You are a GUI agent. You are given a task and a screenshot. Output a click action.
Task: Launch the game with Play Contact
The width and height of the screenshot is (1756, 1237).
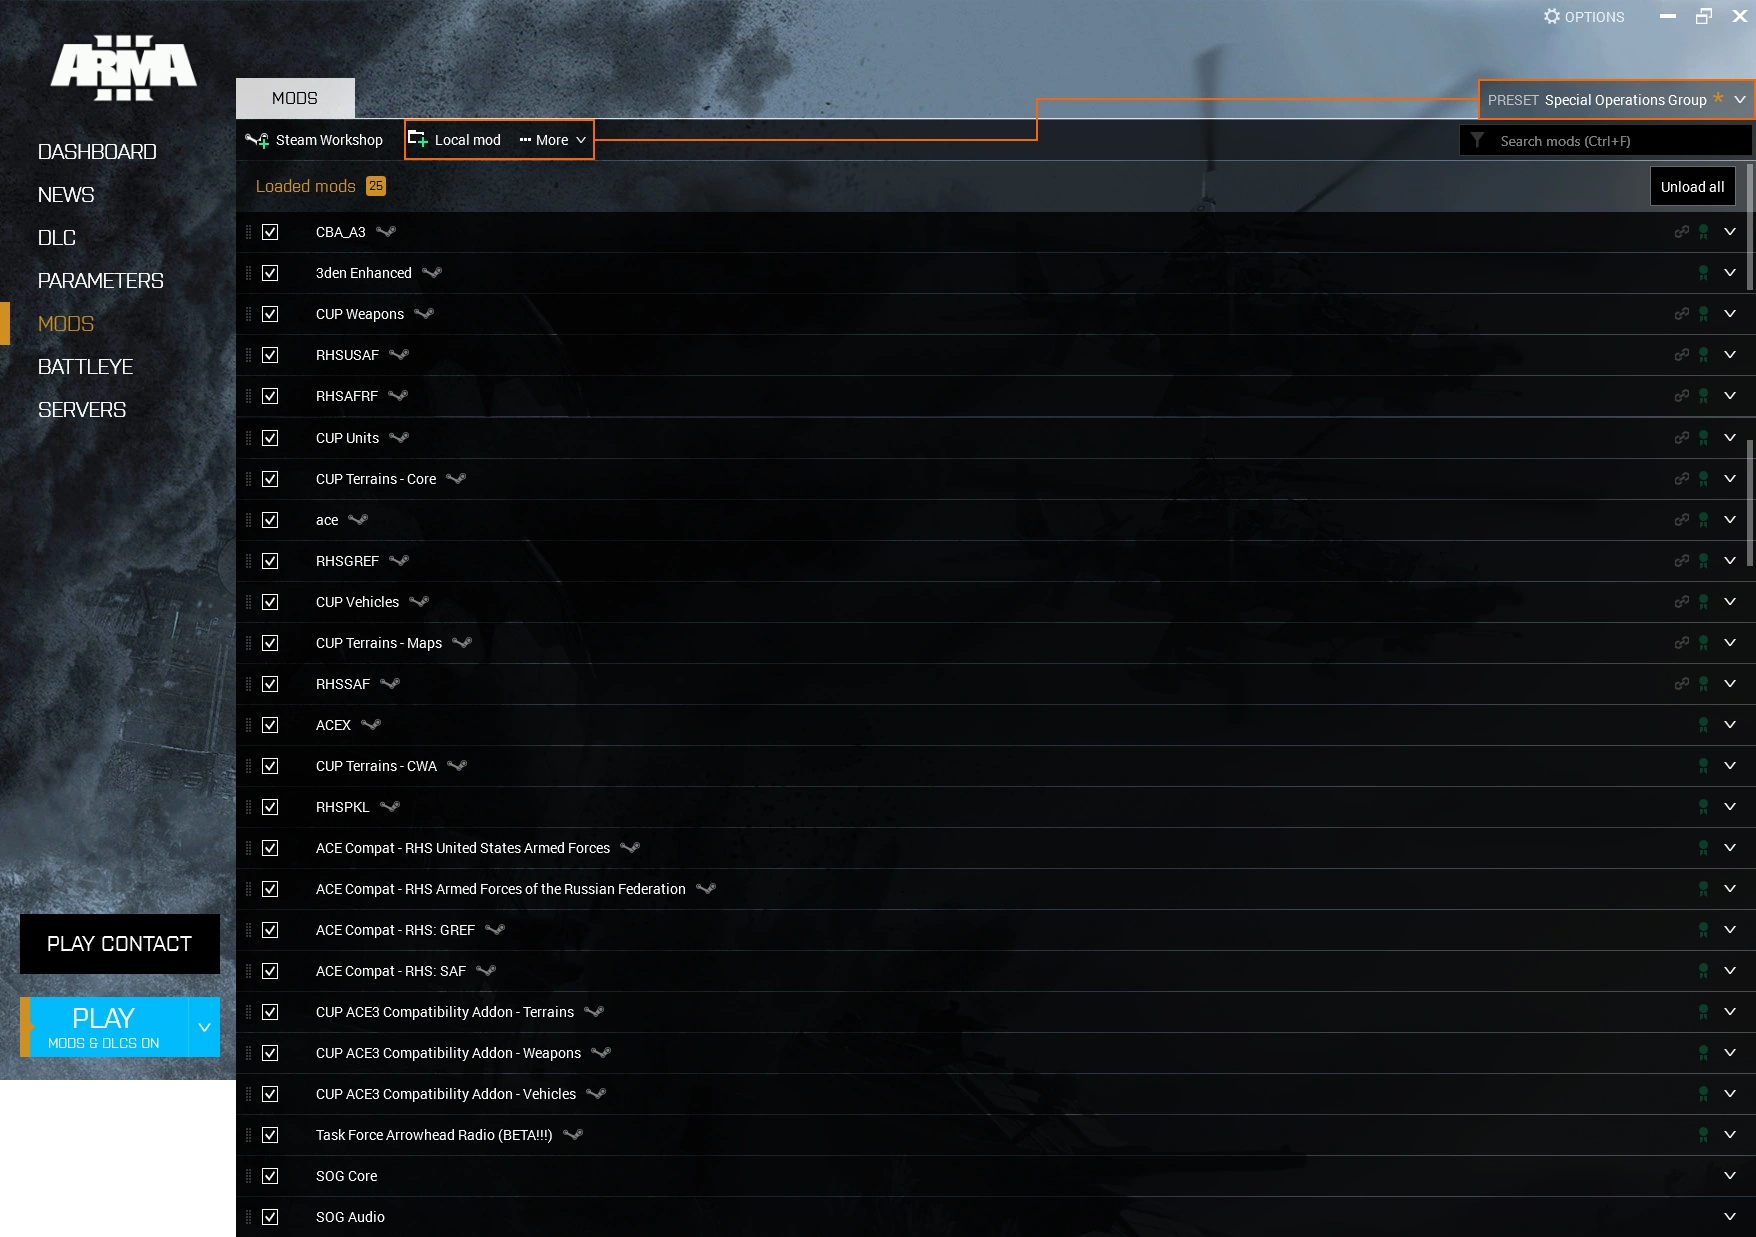pyautogui.click(x=120, y=944)
